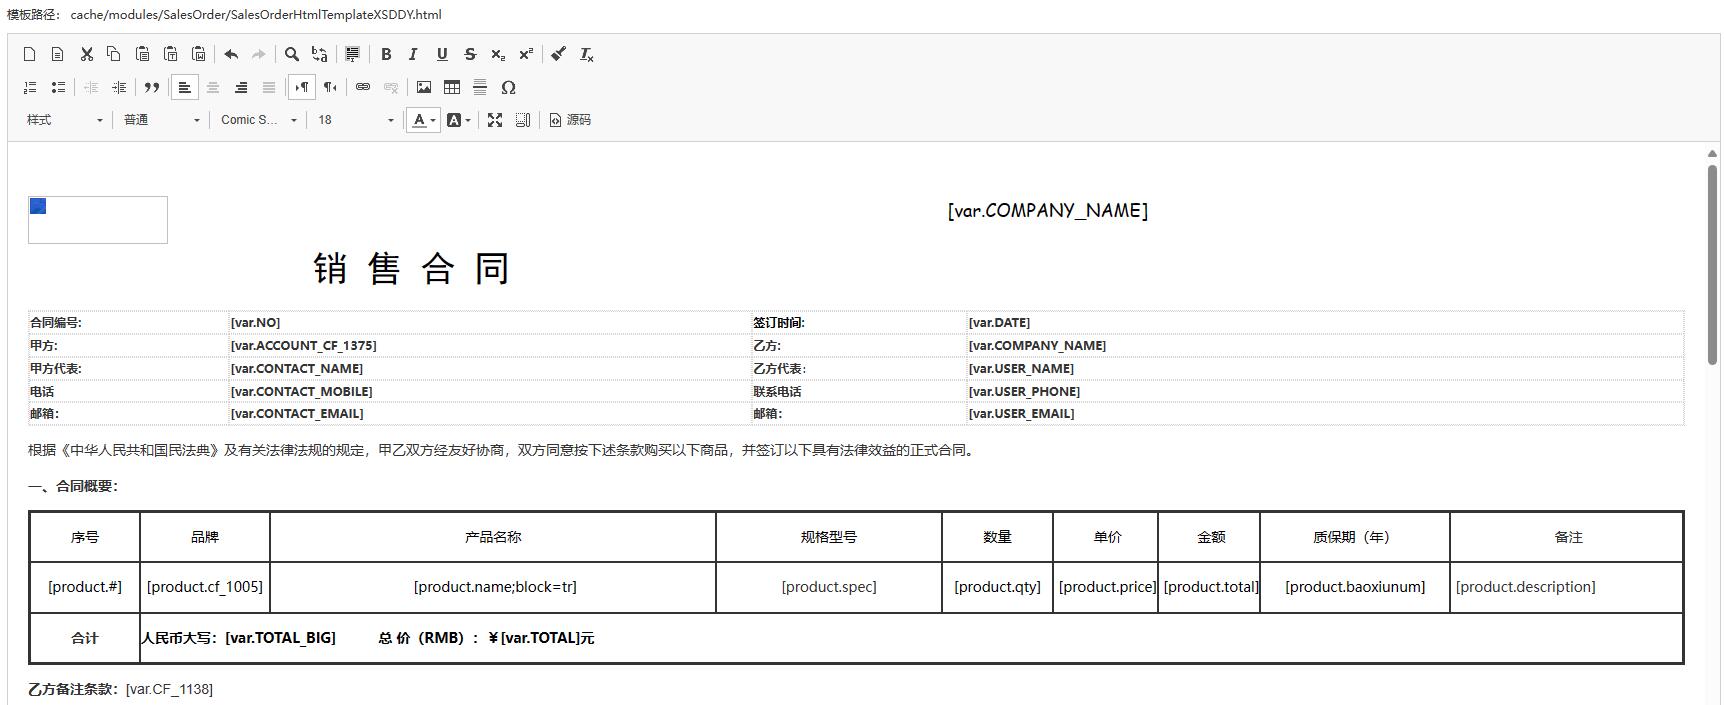
Task: Insert an image via picture icon
Action: [424, 87]
